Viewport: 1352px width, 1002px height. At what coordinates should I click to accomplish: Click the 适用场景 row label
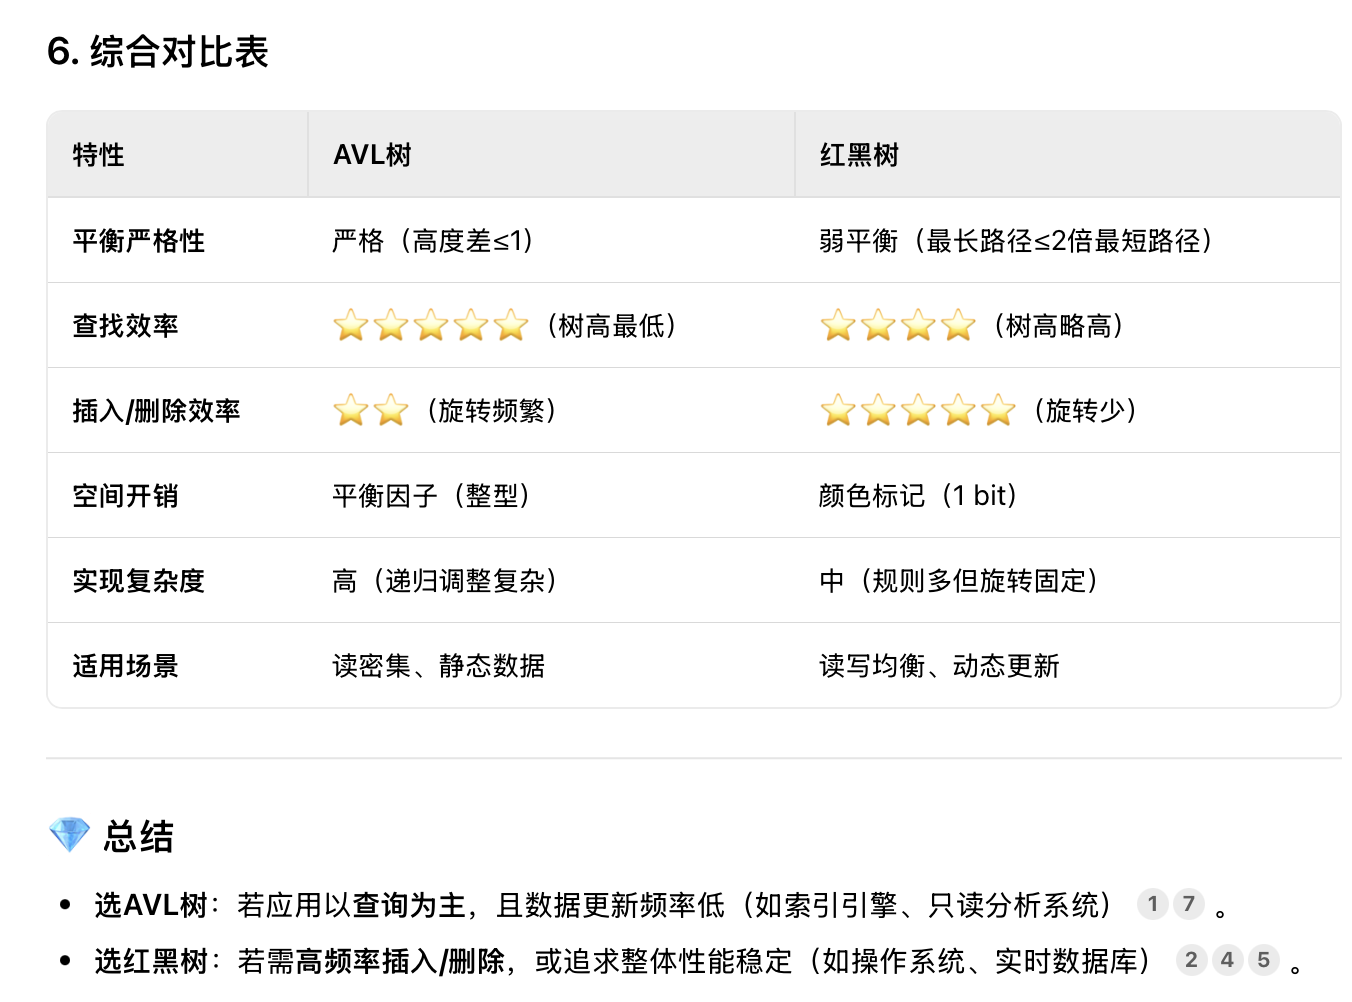click(x=125, y=666)
